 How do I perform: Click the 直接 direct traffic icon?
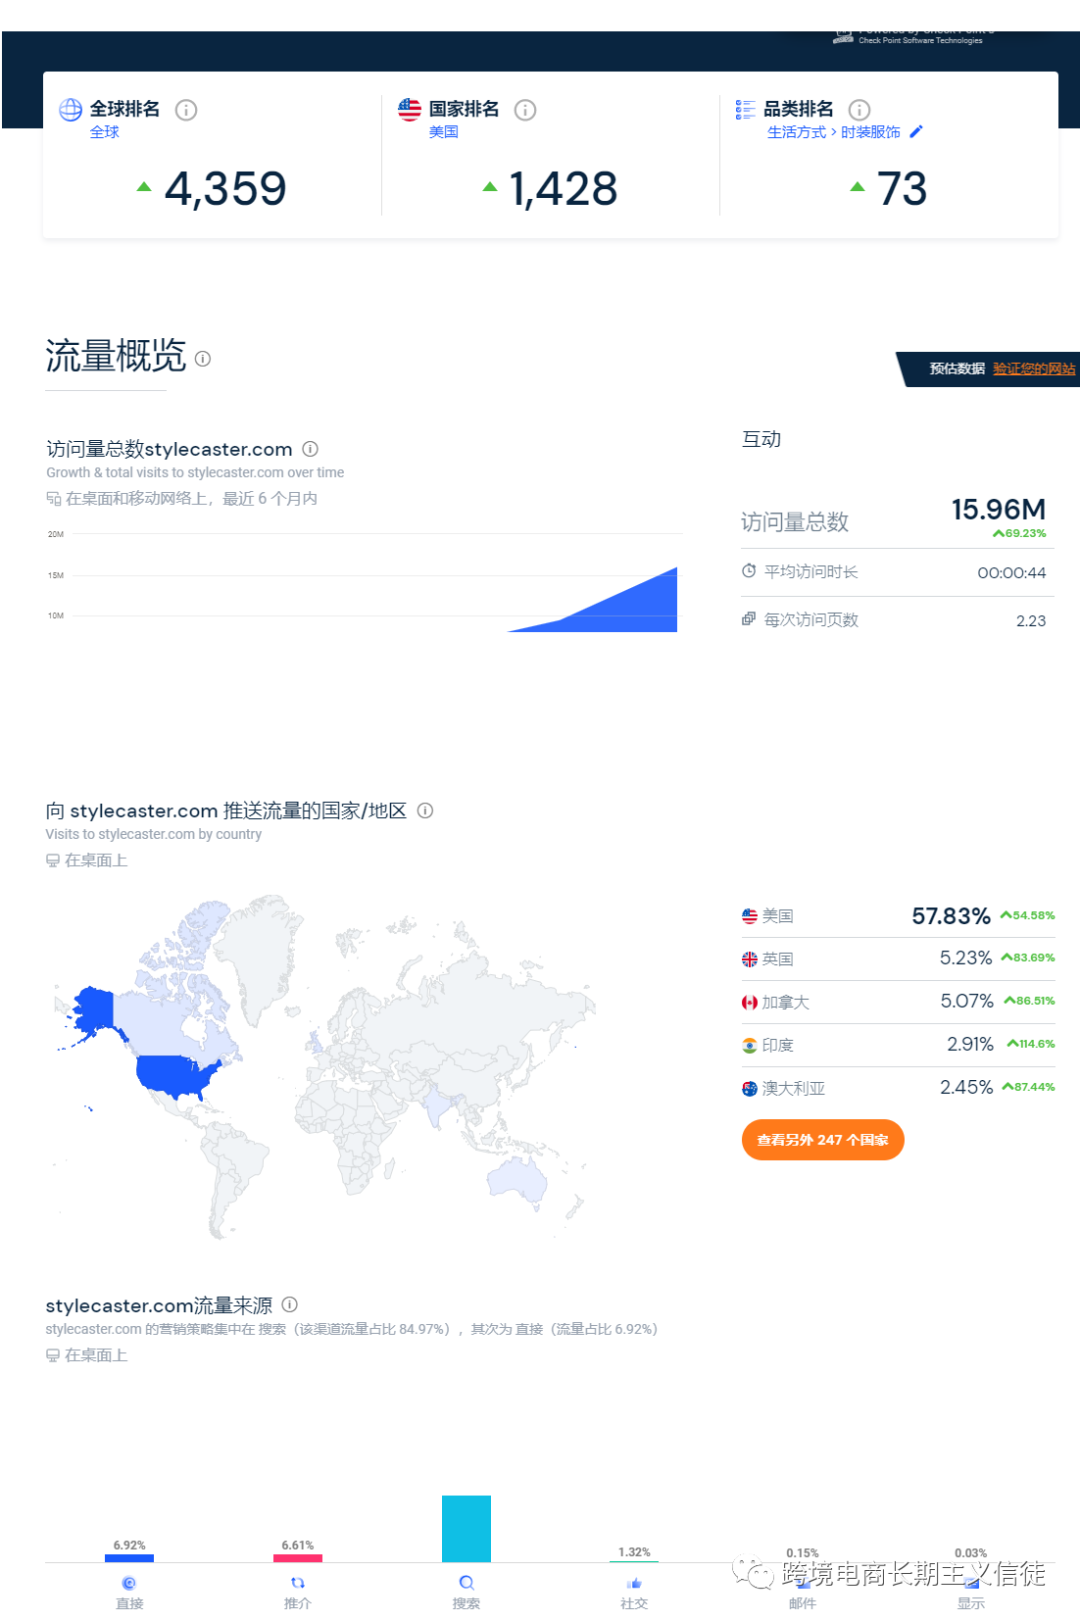coord(129,1583)
